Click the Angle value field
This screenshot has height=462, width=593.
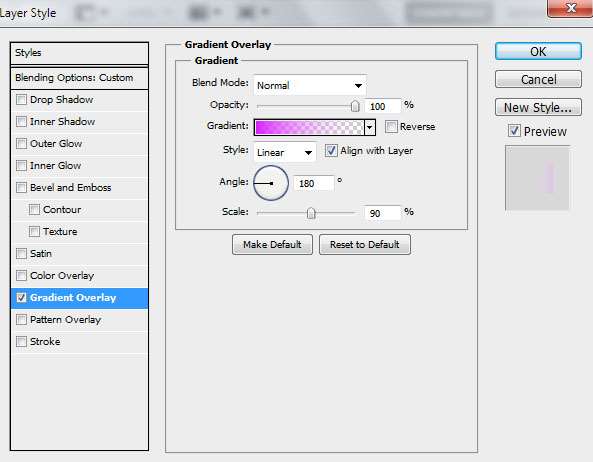pos(314,183)
